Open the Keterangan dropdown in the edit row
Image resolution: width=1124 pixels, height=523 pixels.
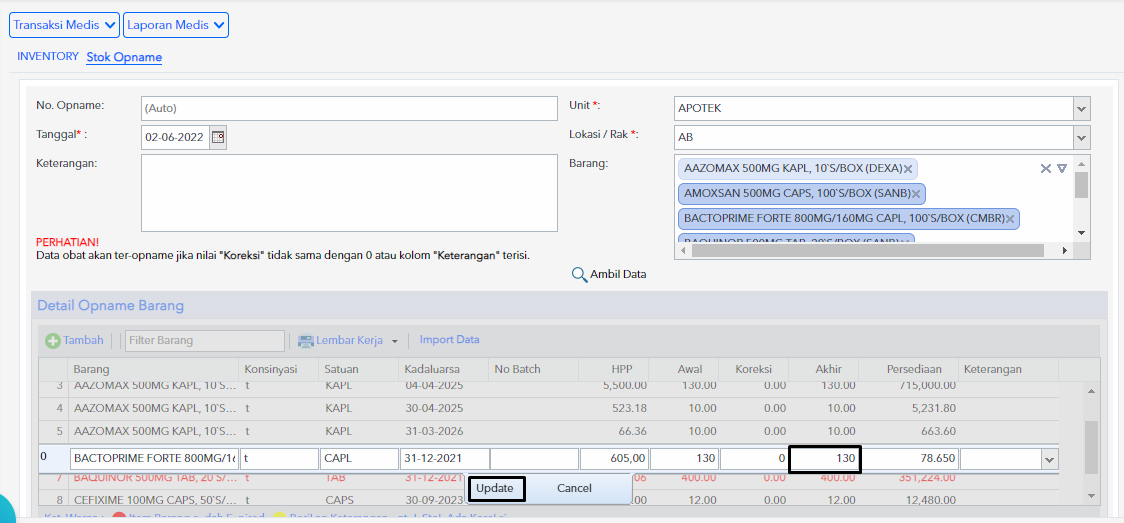point(1050,459)
